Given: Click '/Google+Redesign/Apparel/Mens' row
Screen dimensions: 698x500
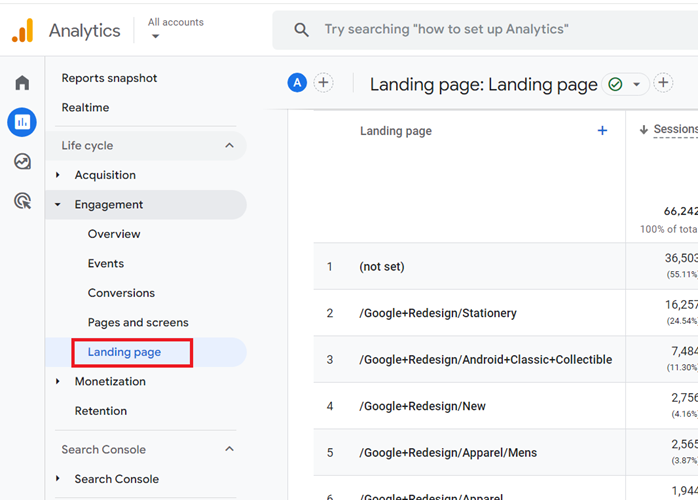Looking at the screenshot, I should (505, 452).
